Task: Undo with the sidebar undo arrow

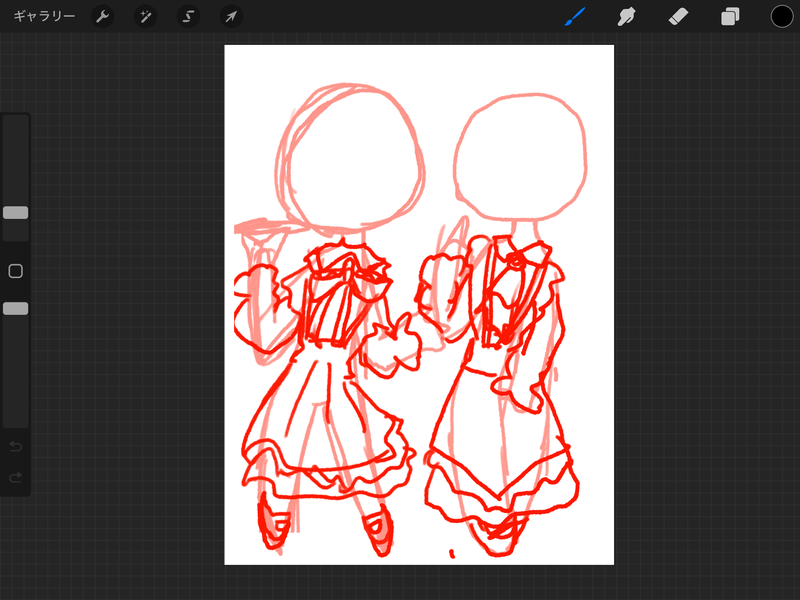Action: [x=15, y=447]
